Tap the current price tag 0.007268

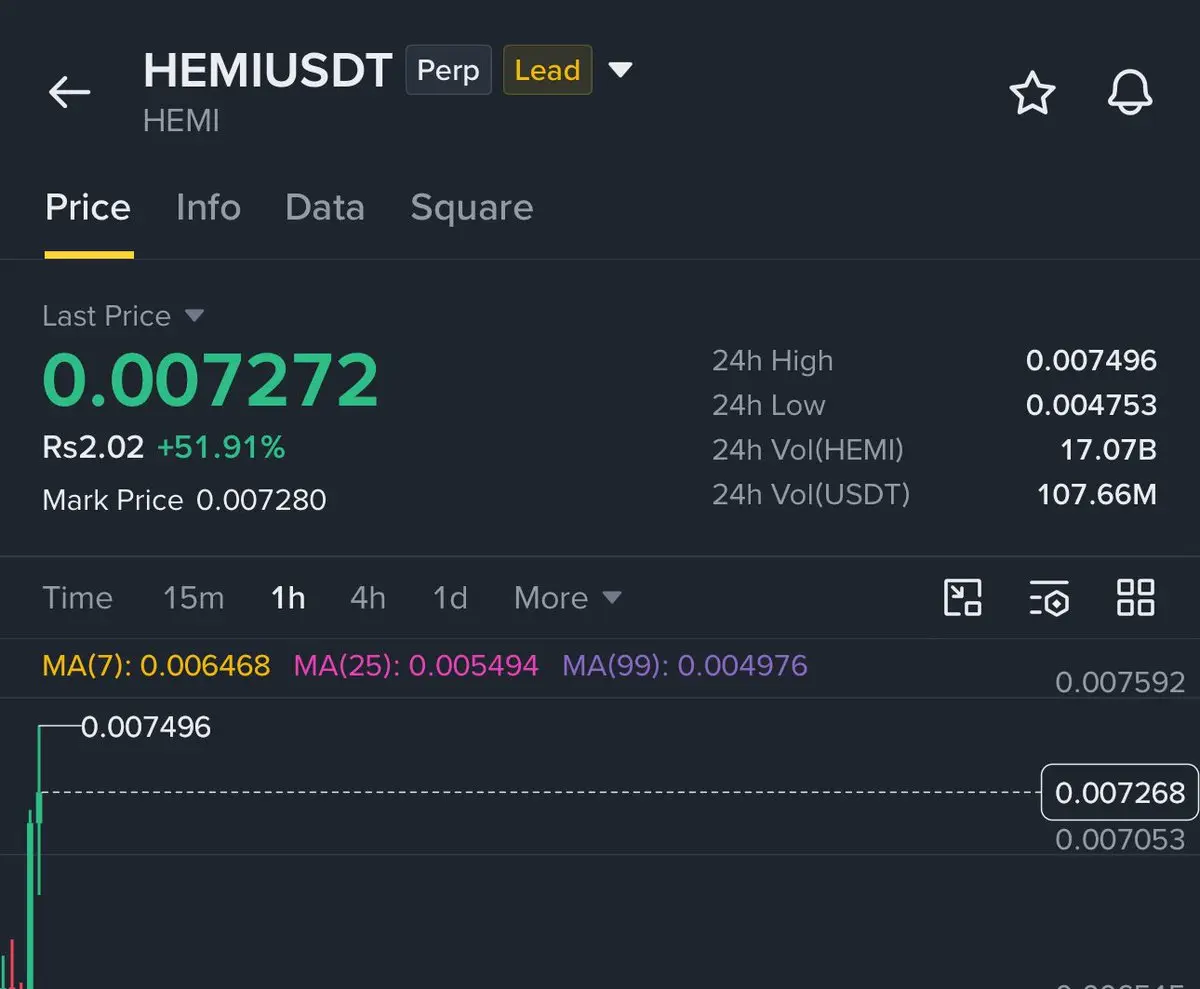1120,793
